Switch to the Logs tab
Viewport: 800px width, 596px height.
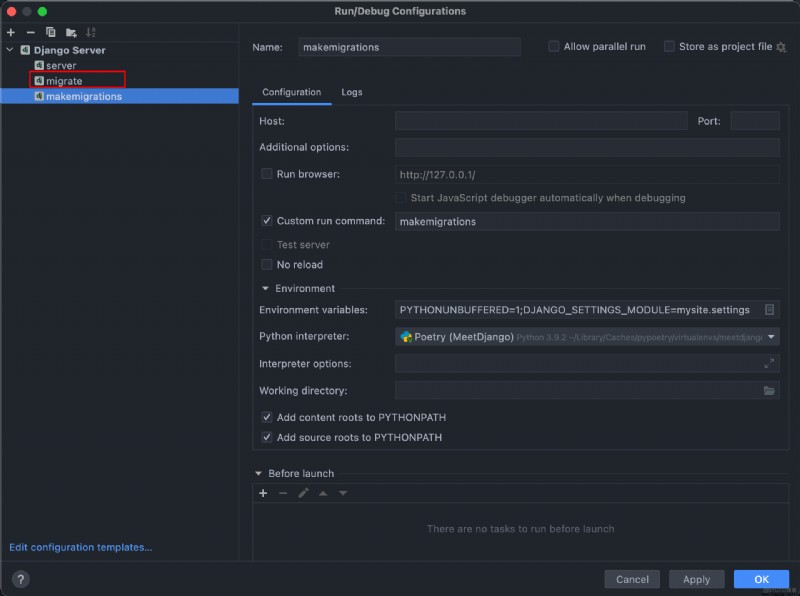click(x=352, y=92)
